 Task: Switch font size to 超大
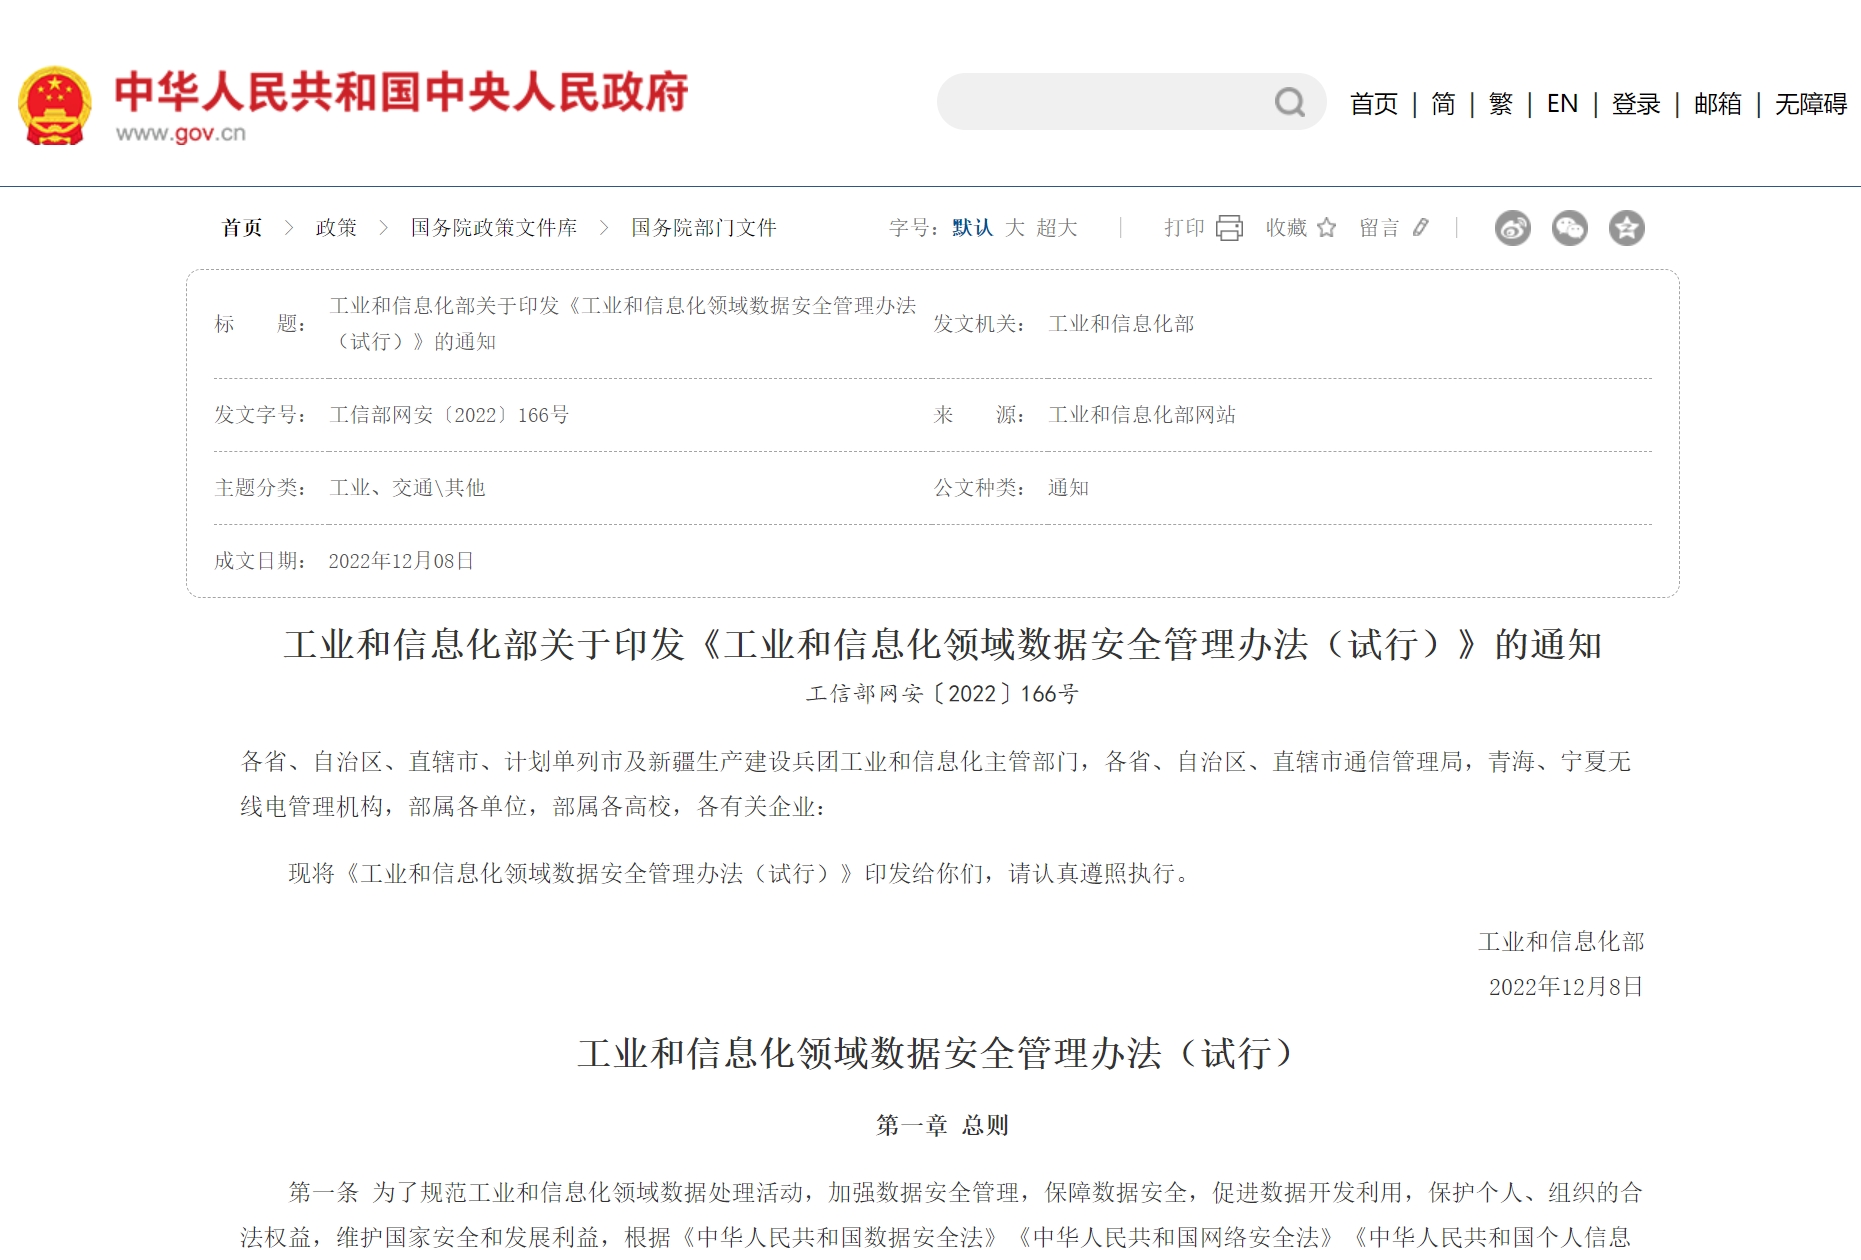1057,228
